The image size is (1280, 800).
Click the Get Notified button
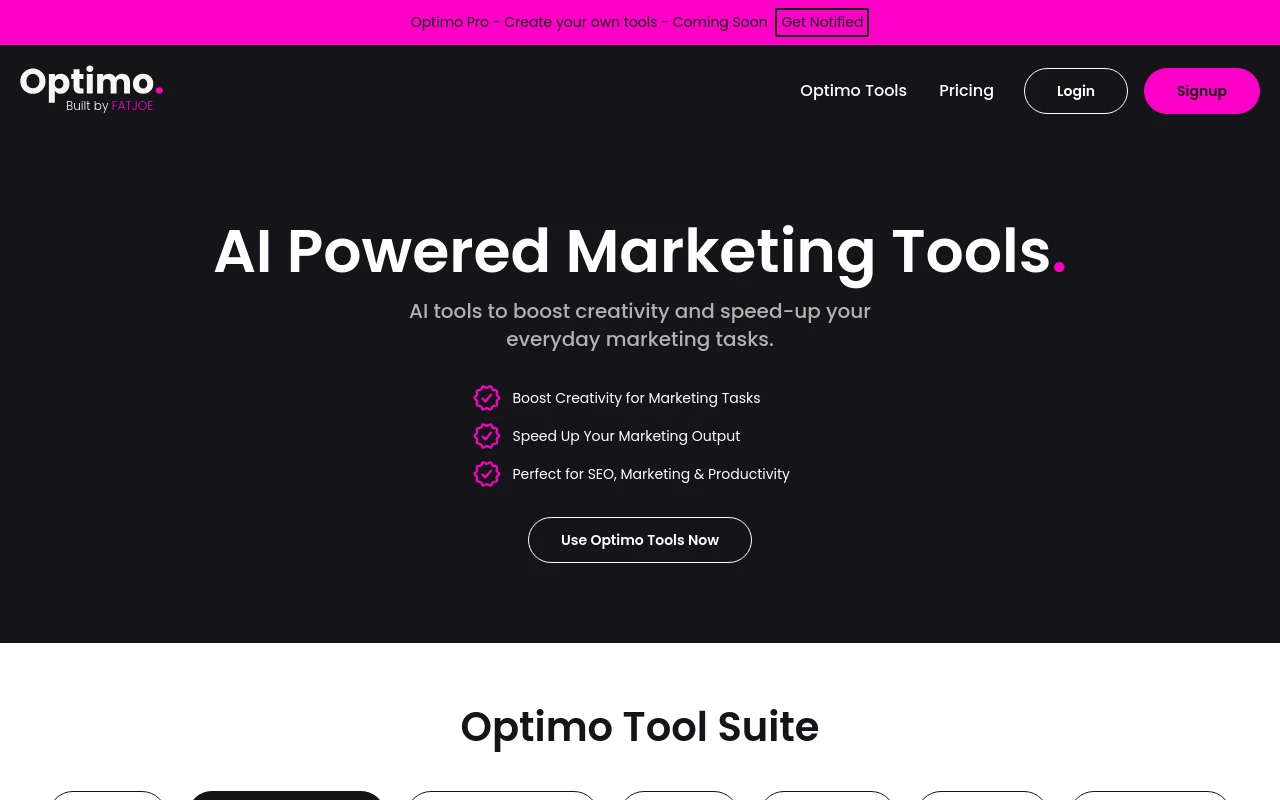(822, 22)
